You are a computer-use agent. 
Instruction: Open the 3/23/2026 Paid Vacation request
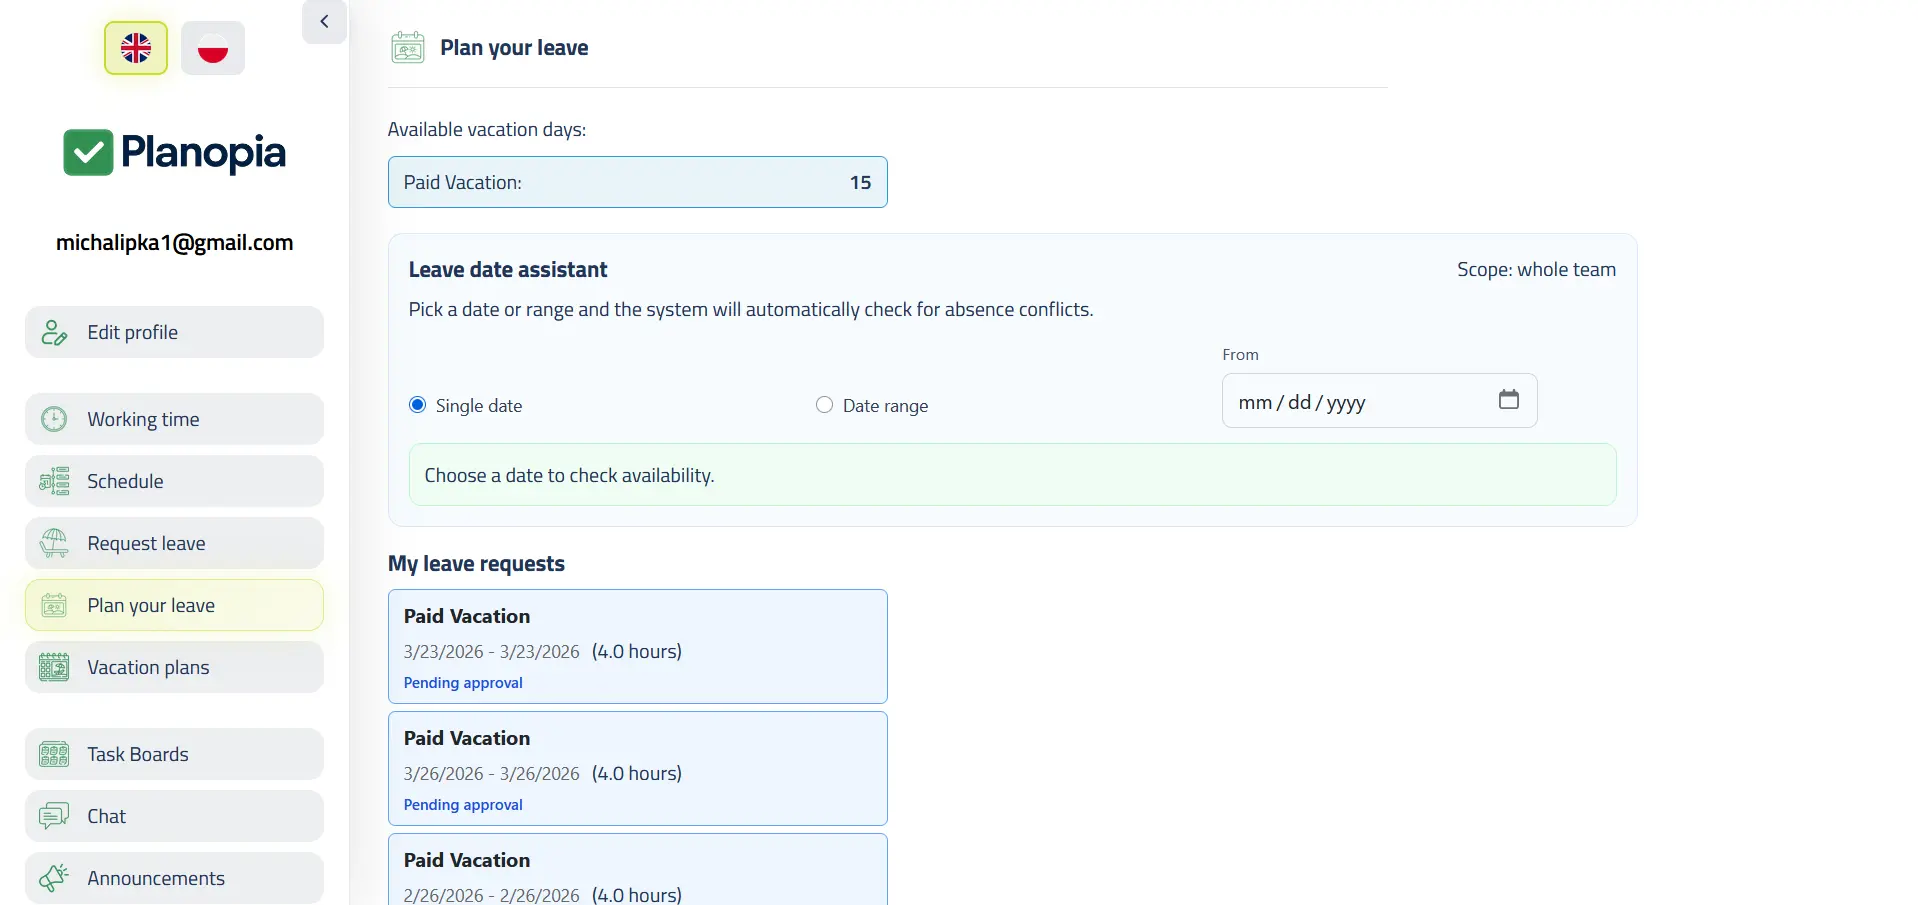(x=637, y=647)
